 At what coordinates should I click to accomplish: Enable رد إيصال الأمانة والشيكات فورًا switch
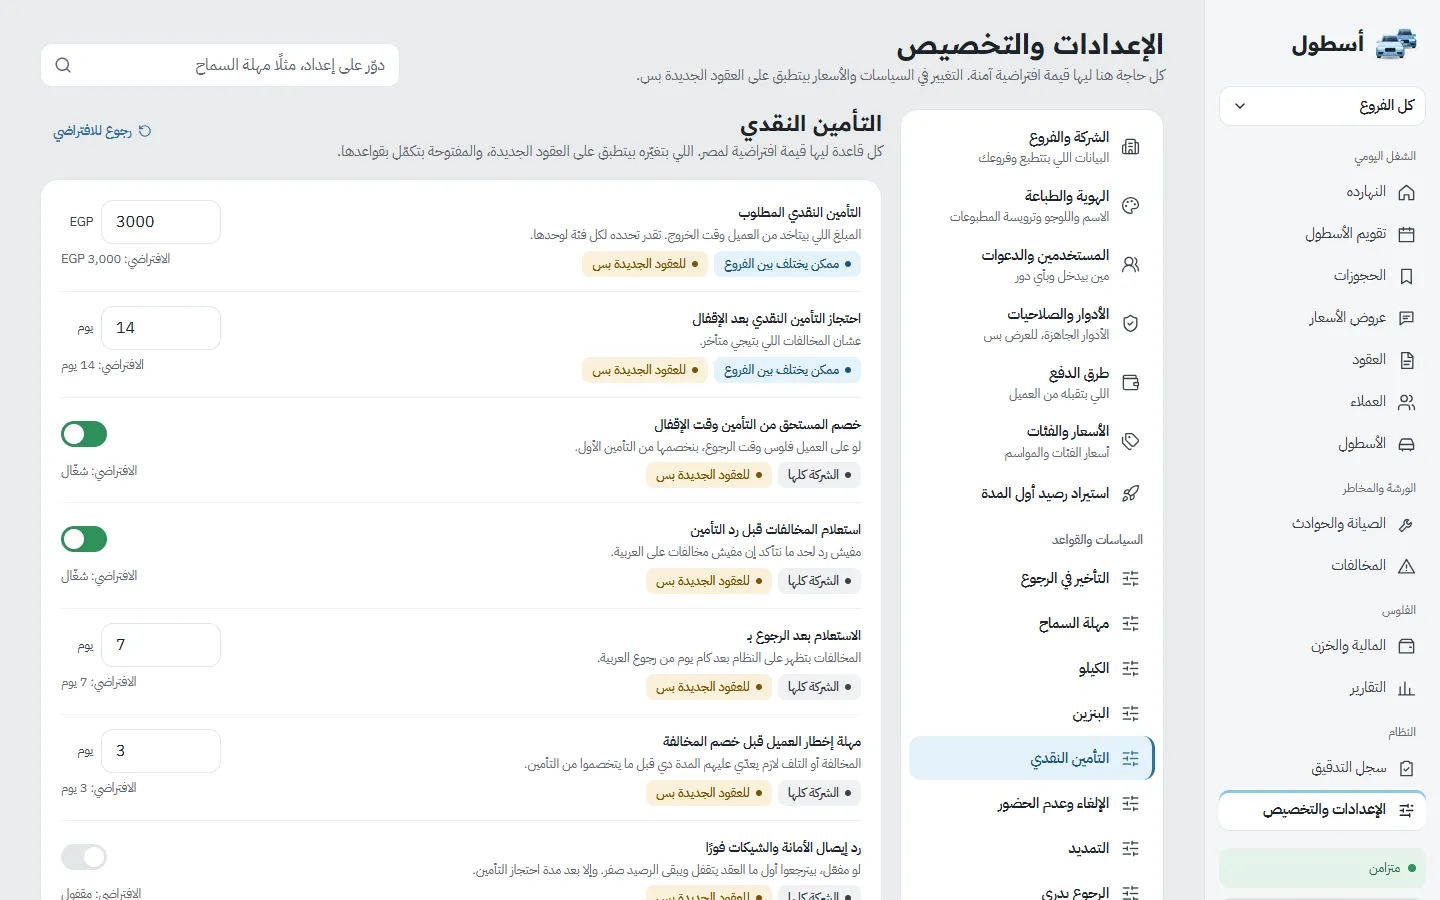[84, 857]
